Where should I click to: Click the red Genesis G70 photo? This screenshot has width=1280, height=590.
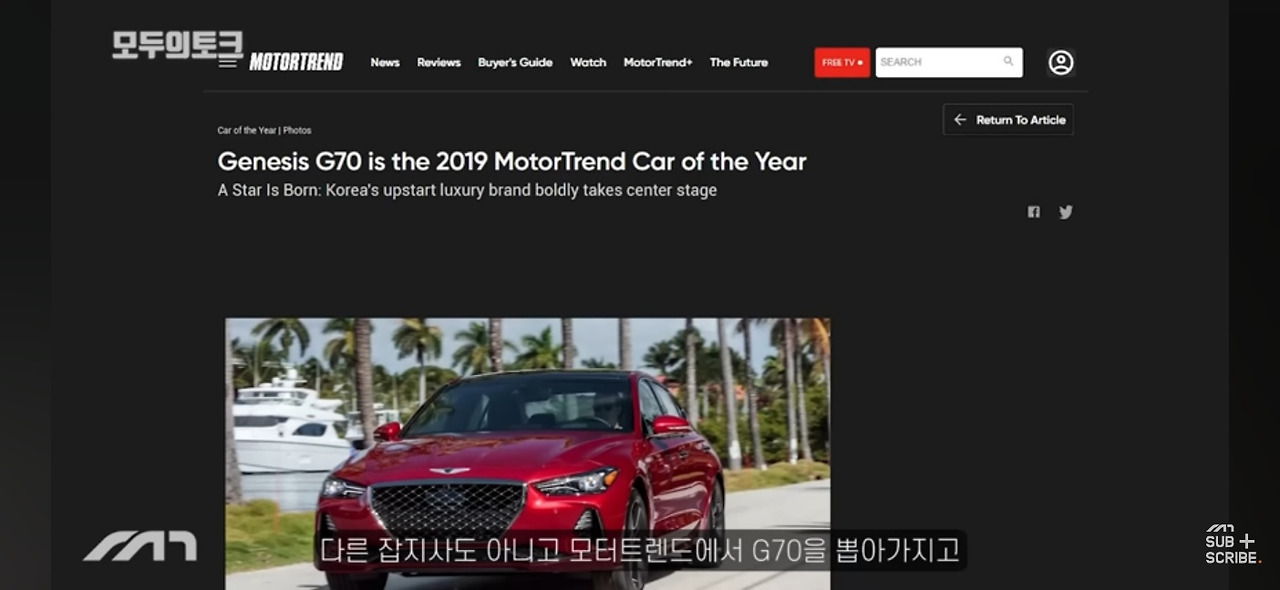527,453
